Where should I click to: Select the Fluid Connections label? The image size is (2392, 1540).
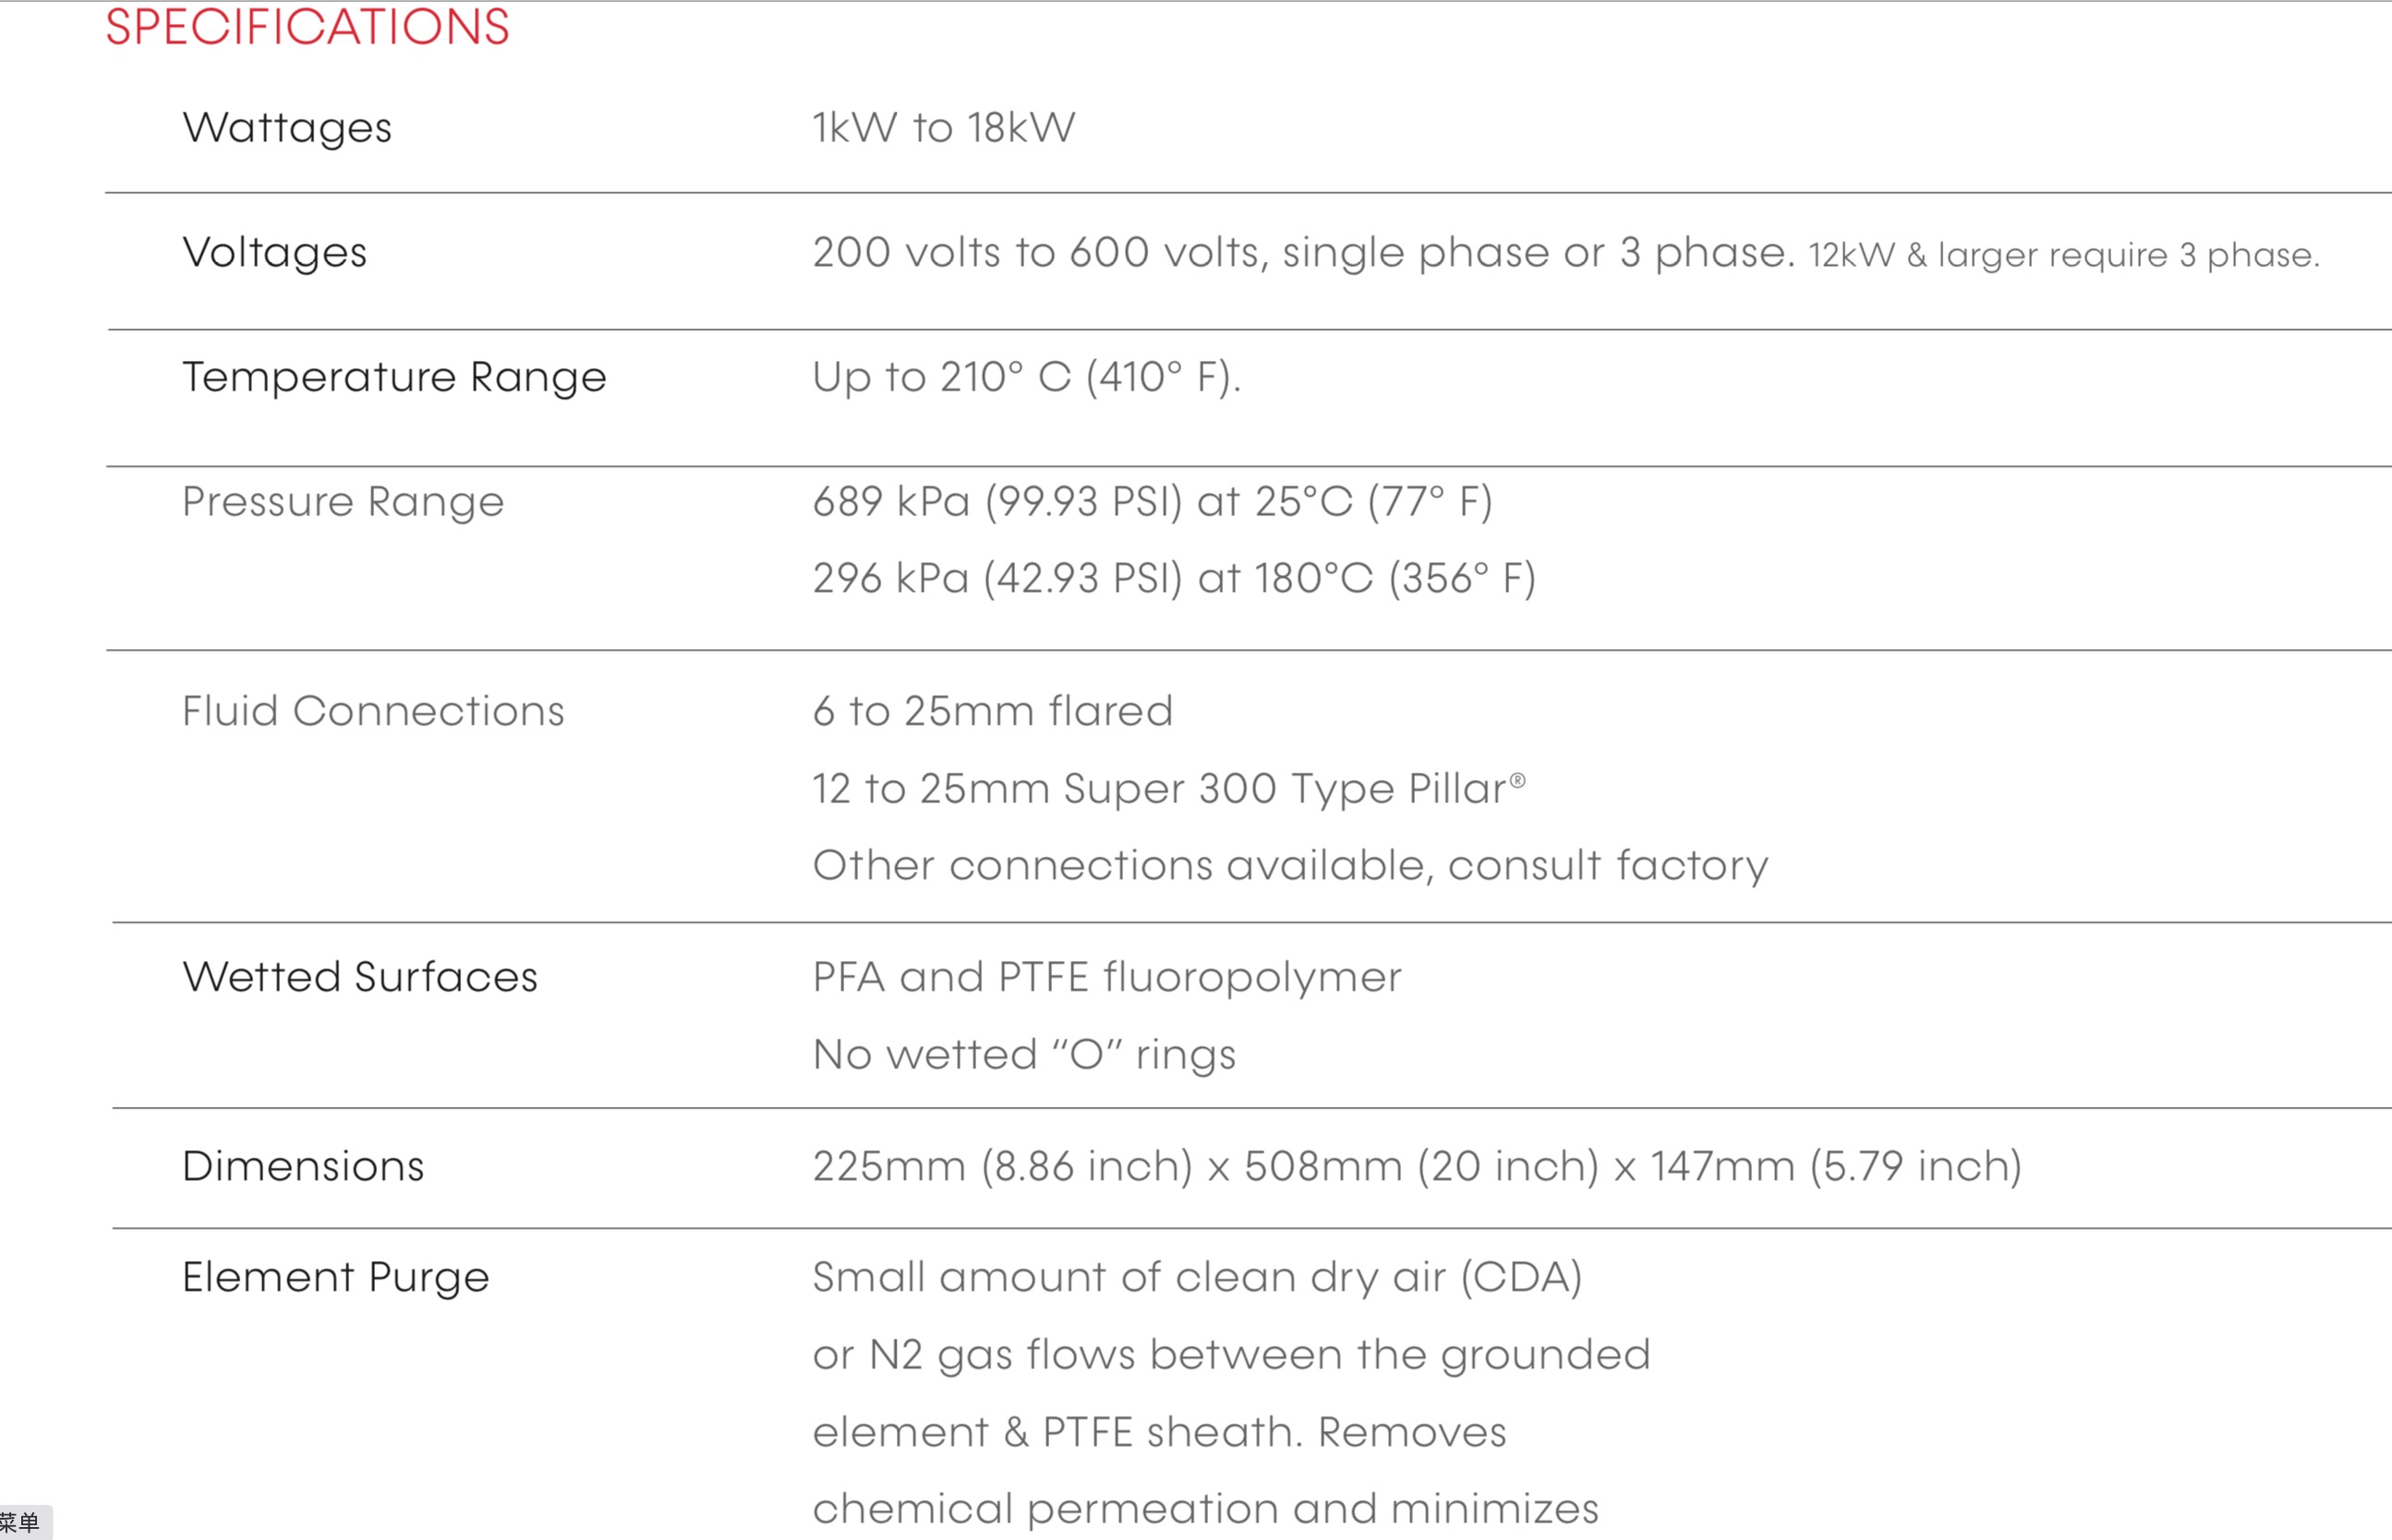point(373,711)
